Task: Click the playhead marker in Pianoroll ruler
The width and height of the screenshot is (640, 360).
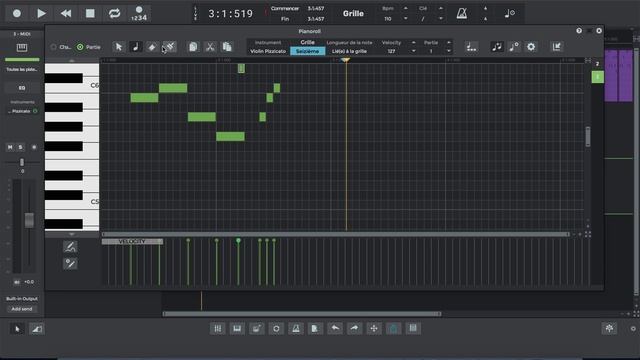Action: [346, 60]
